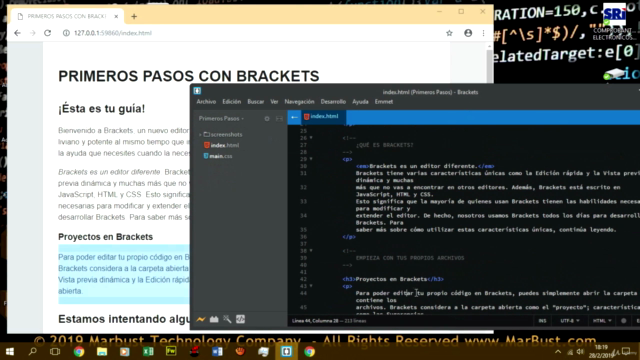The width and height of the screenshot is (640, 360).
Task: Open Task View in the taskbar
Action: click(x=55, y=351)
